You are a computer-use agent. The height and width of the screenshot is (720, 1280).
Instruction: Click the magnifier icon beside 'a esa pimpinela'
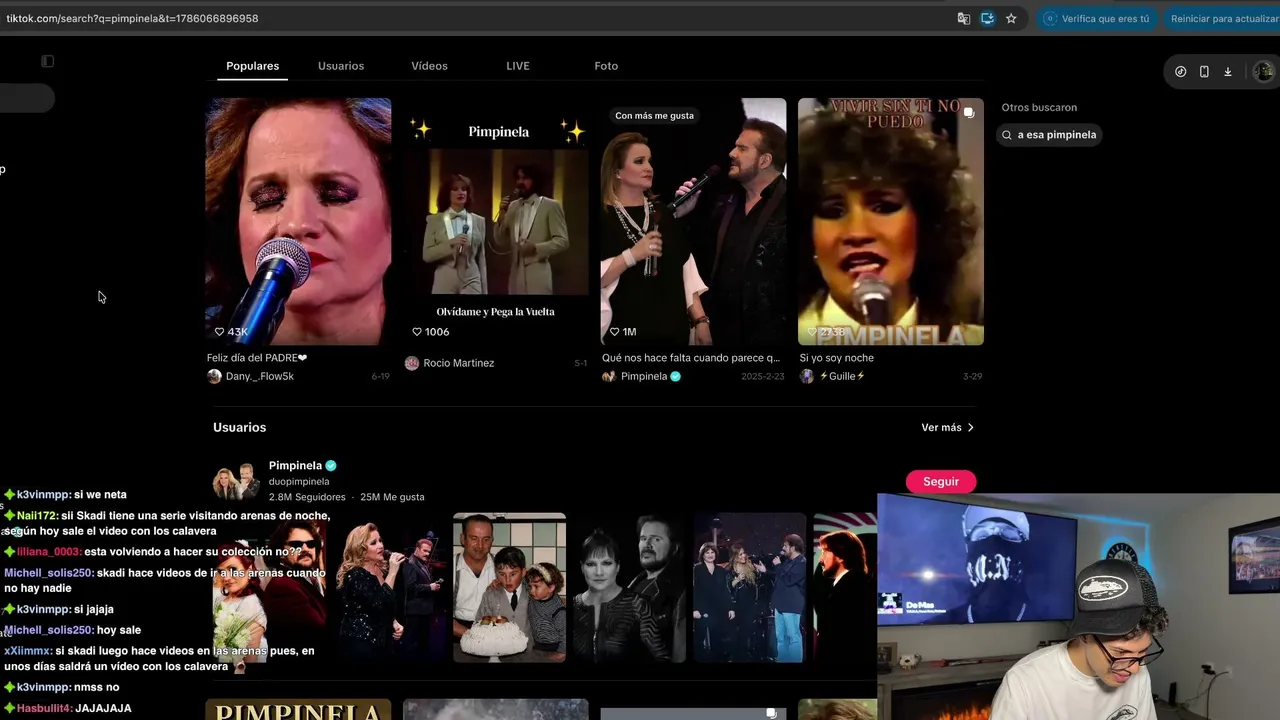(1007, 135)
